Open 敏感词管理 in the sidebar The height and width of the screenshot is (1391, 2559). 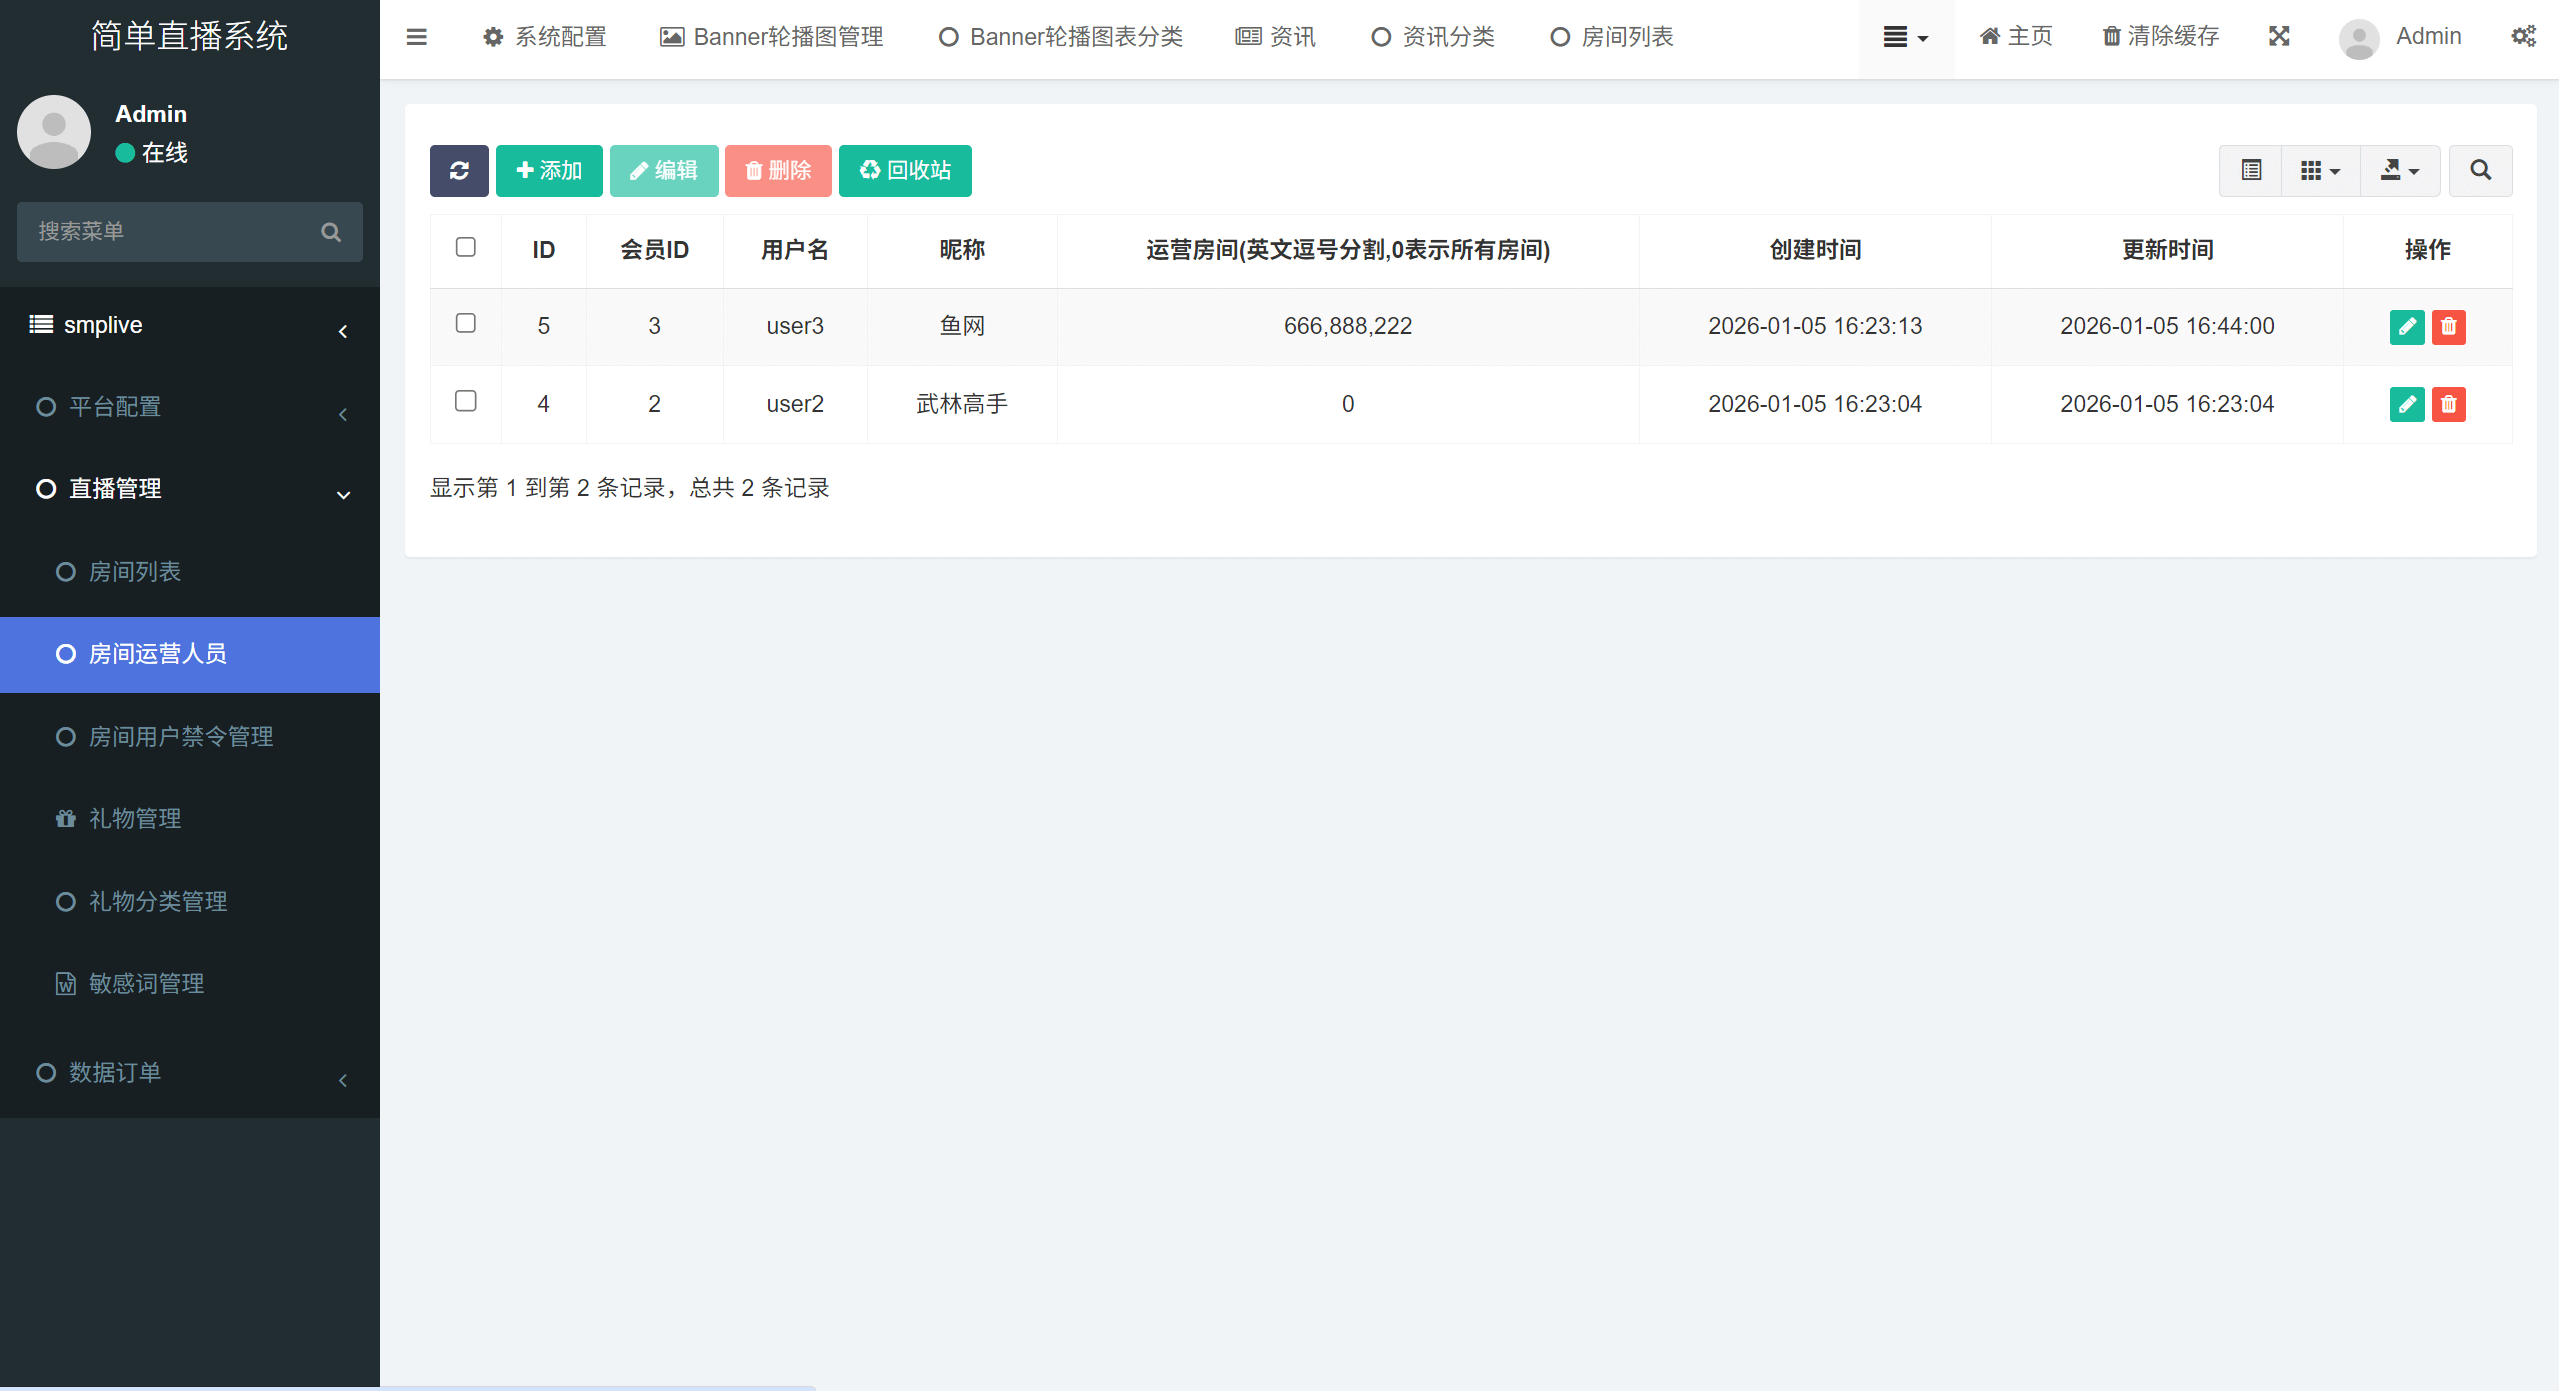tap(145, 983)
